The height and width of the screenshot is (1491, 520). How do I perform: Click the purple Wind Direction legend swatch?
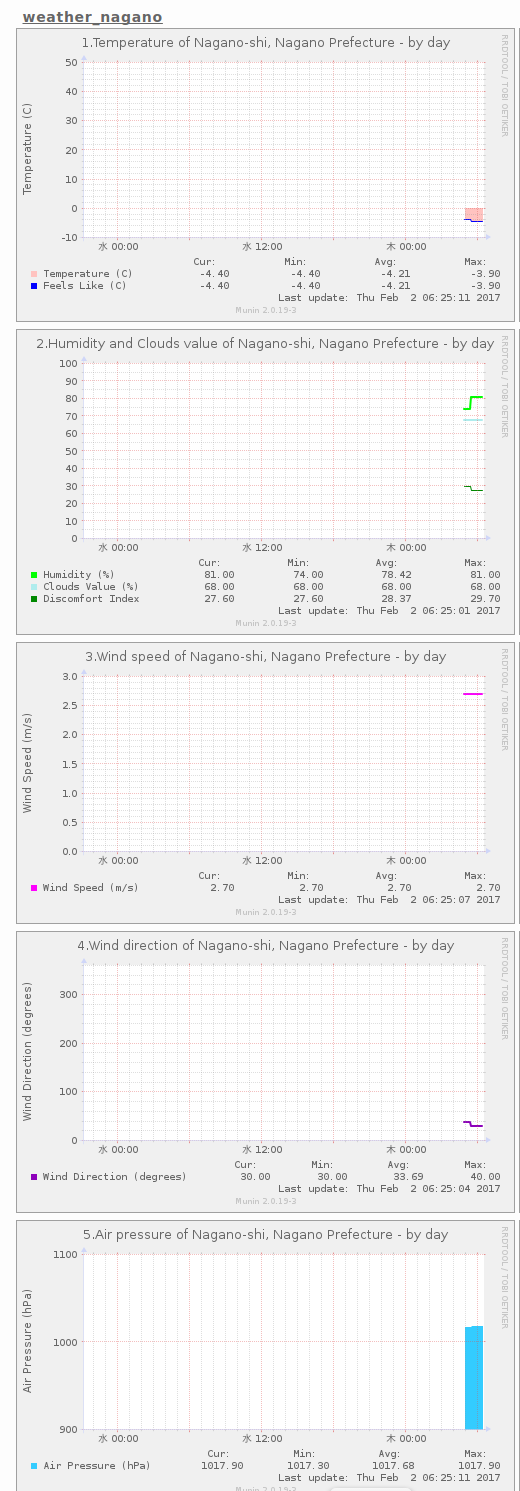pyautogui.click(x=34, y=1177)
